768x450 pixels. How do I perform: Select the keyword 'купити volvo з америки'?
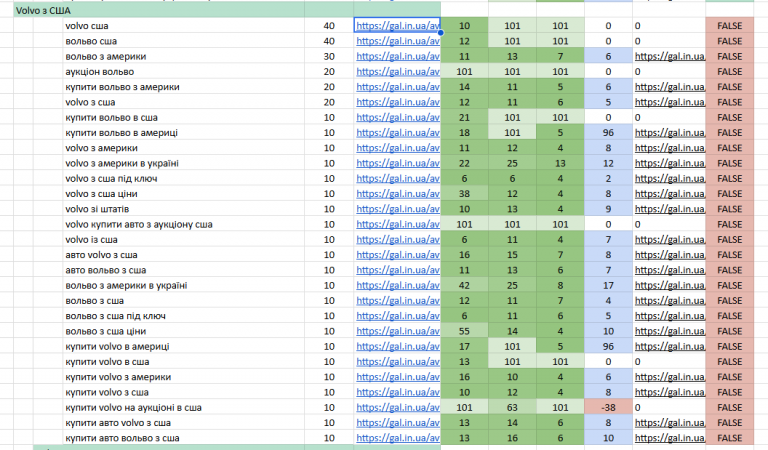tap(118, 377)
